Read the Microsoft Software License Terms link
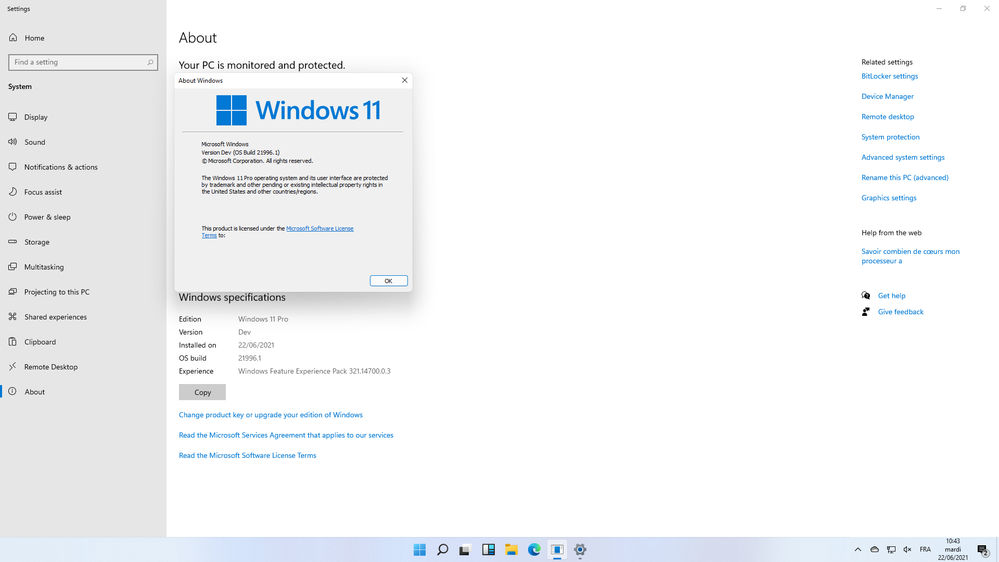Image resolution: width=999 pixels, height=562 pixels. click(247, 456)
